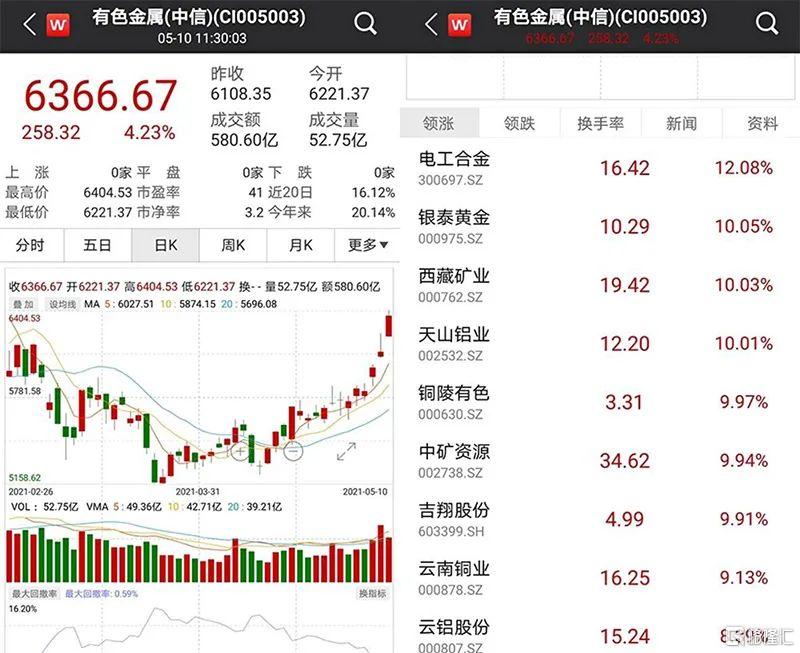The height and width of the screenshot is (653, 800).
Task: Open stock row 西藏矿业 000762.SZ
Action: 600,286
